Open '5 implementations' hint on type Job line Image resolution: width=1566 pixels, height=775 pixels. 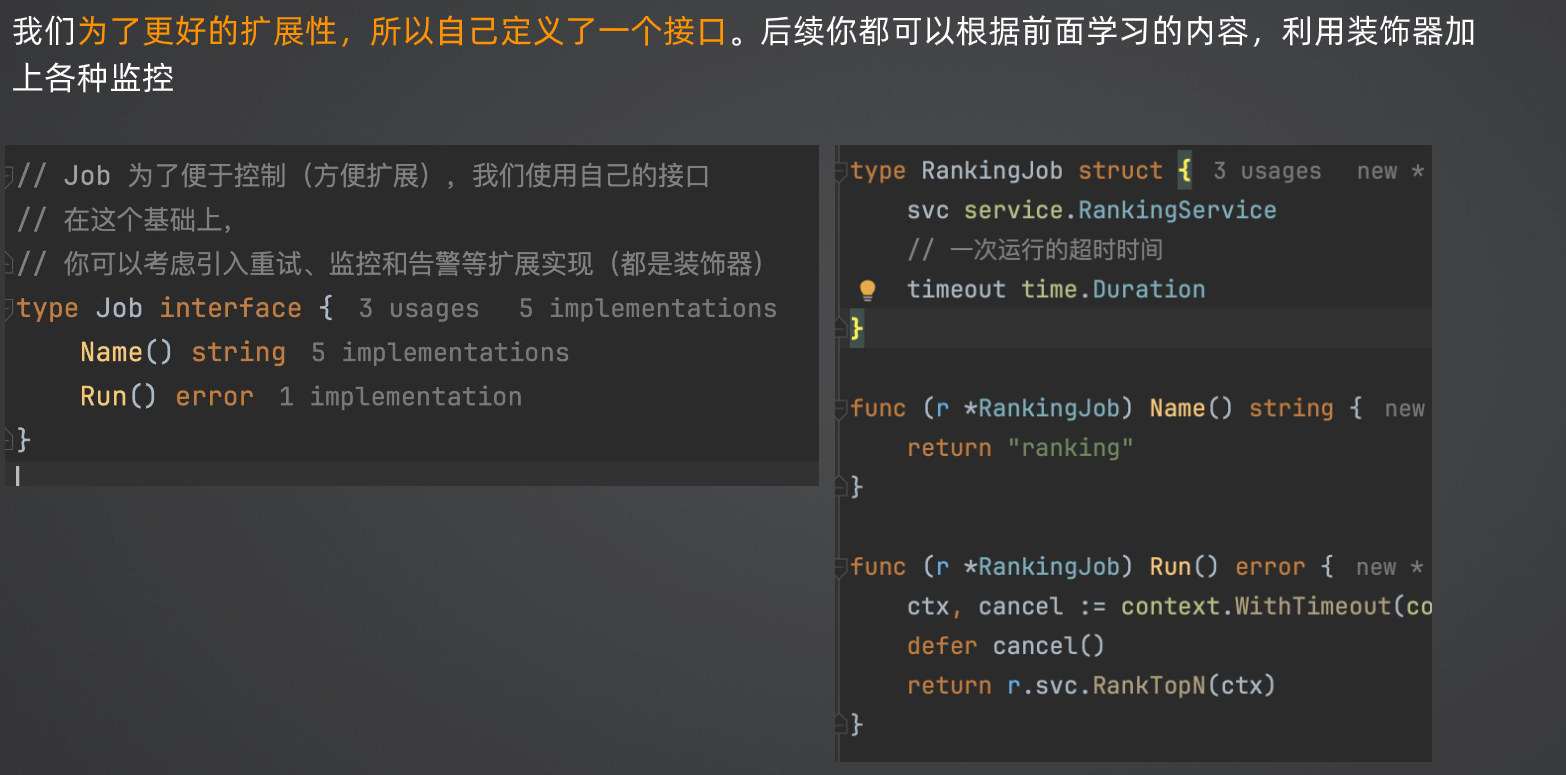tap(647, 308)
